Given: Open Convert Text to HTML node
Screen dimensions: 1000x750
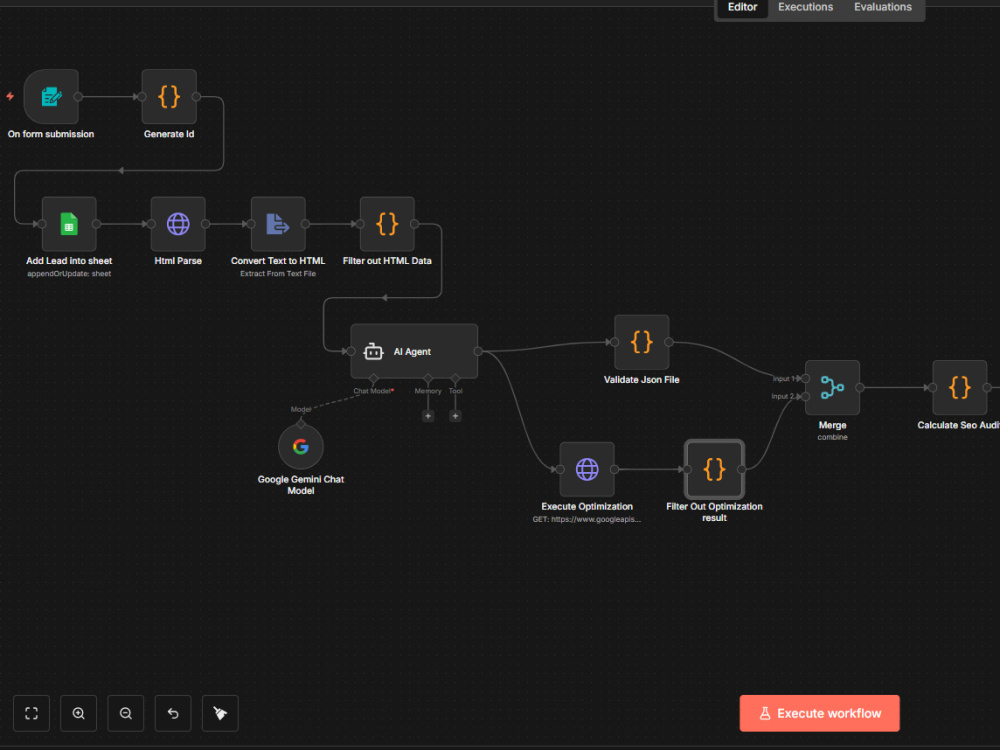Looking at the screenshot, I should [x=278, y=224].
